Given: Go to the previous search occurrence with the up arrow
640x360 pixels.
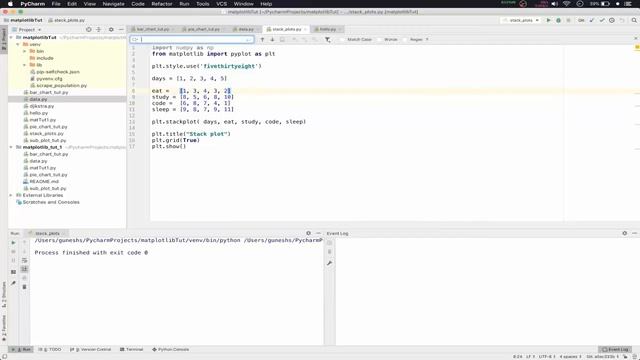Looking at the screenshot, I should tap(262, 40).
